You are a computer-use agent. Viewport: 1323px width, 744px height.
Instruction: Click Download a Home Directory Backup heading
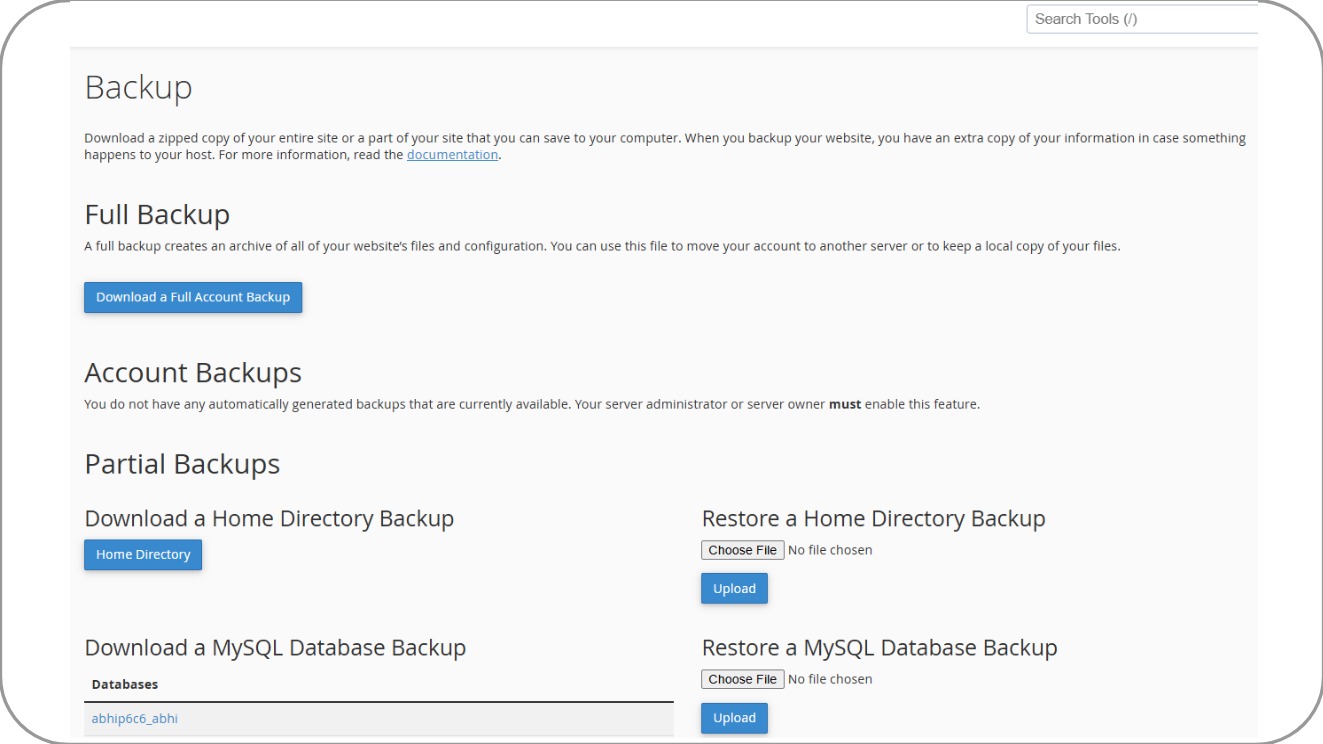(x=269, y=518)
